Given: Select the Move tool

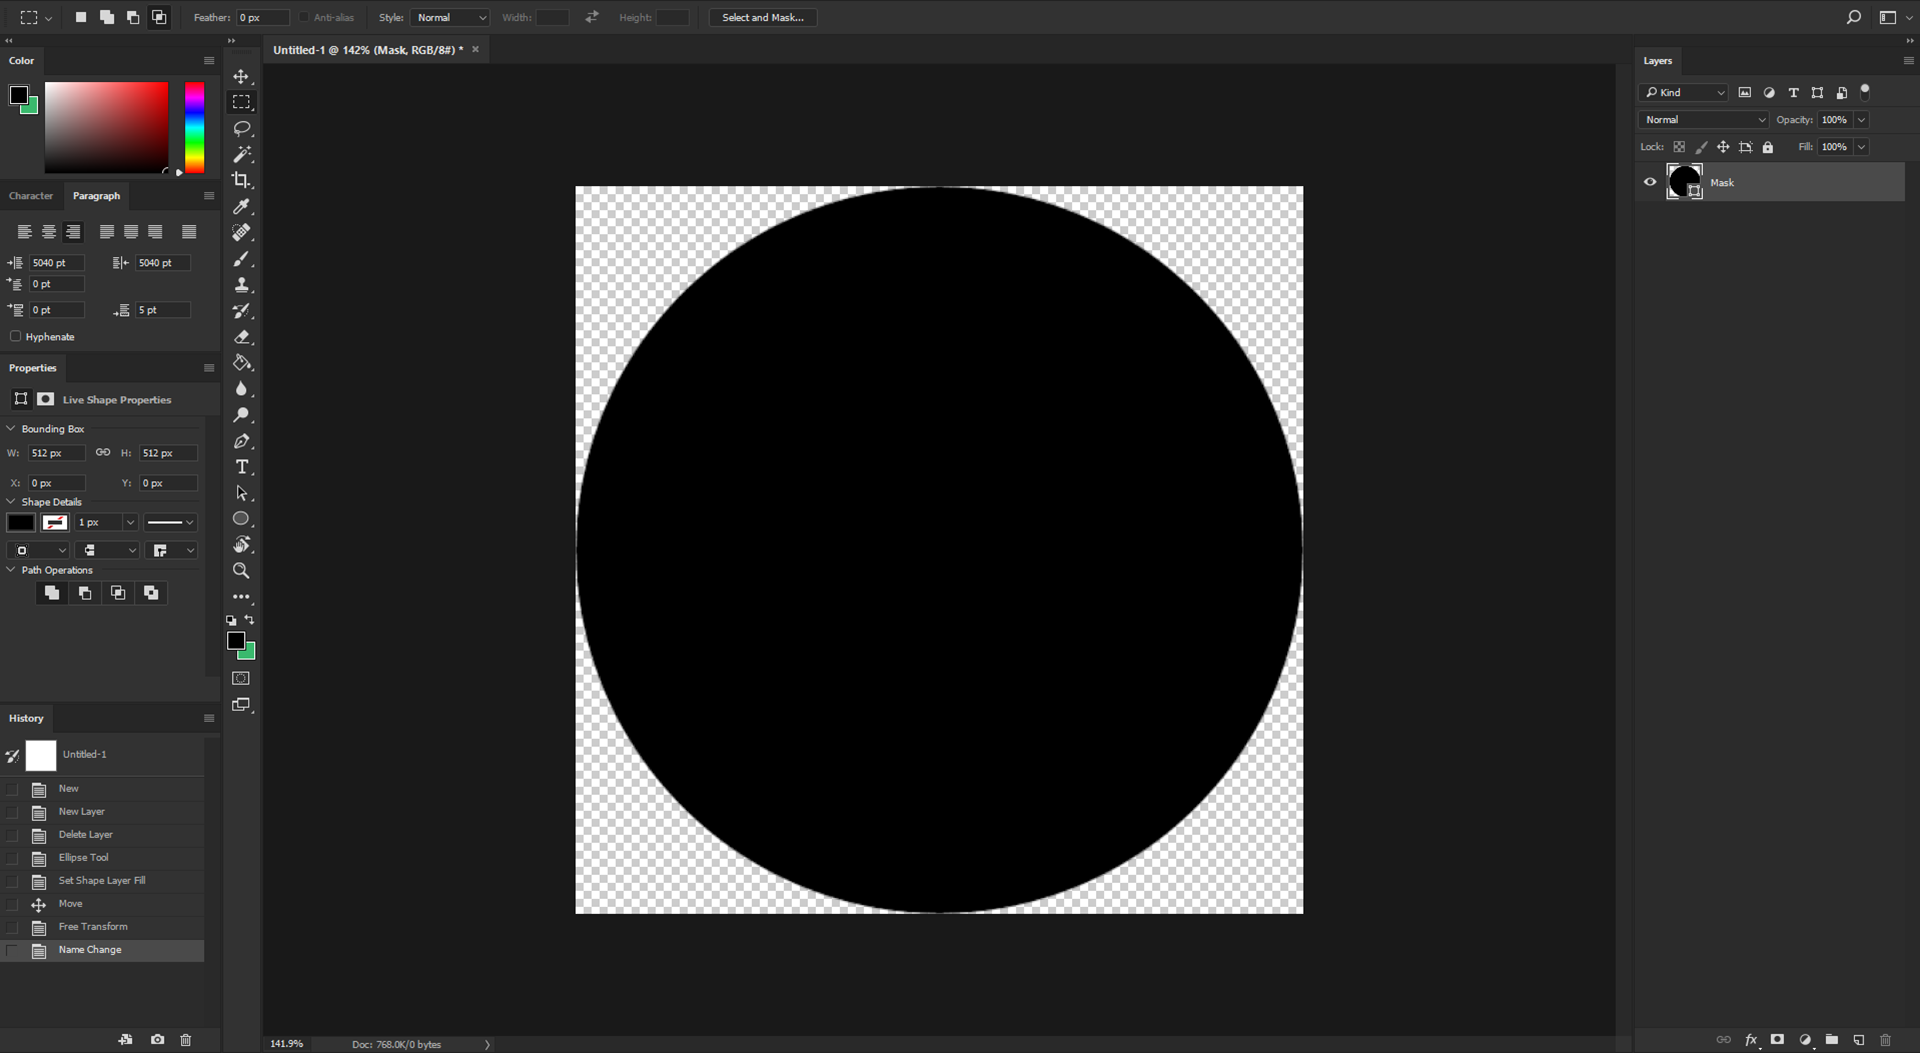Looking at the screenshot, I should [241, 75].
